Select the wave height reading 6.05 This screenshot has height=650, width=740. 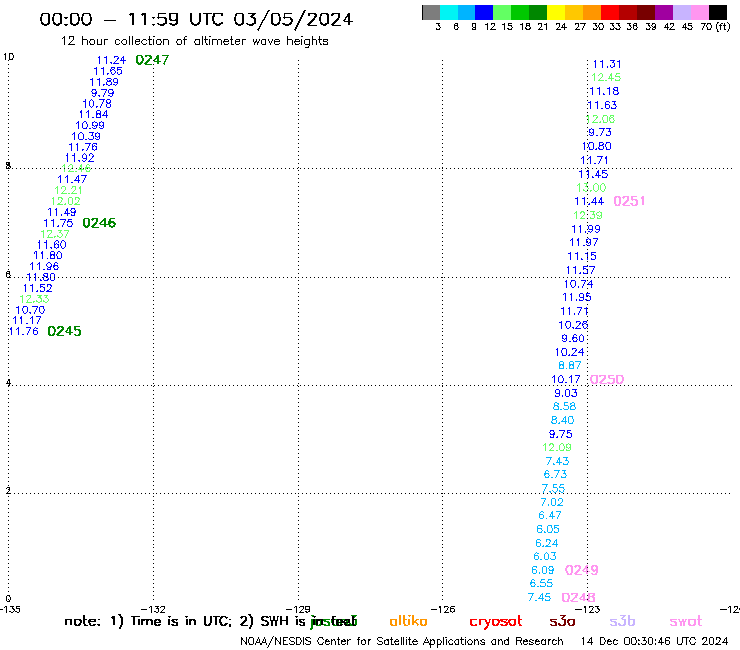548,530
